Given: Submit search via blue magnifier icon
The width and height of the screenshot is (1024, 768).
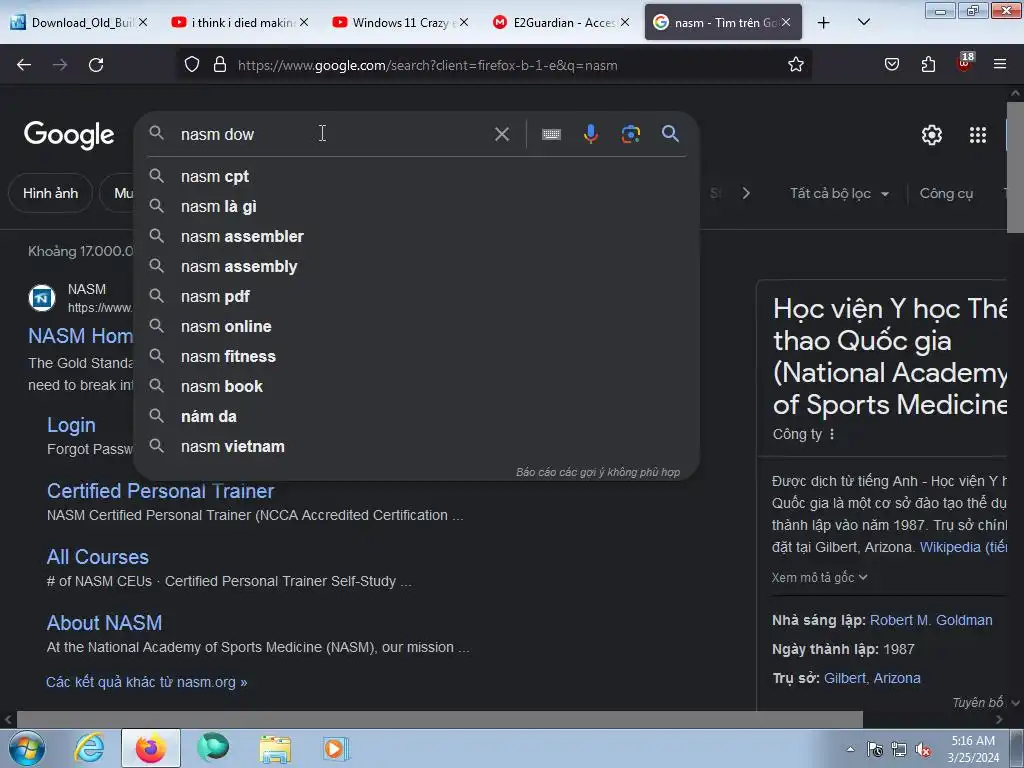Looking at the screenshot, I should click(x=670, y=134).
